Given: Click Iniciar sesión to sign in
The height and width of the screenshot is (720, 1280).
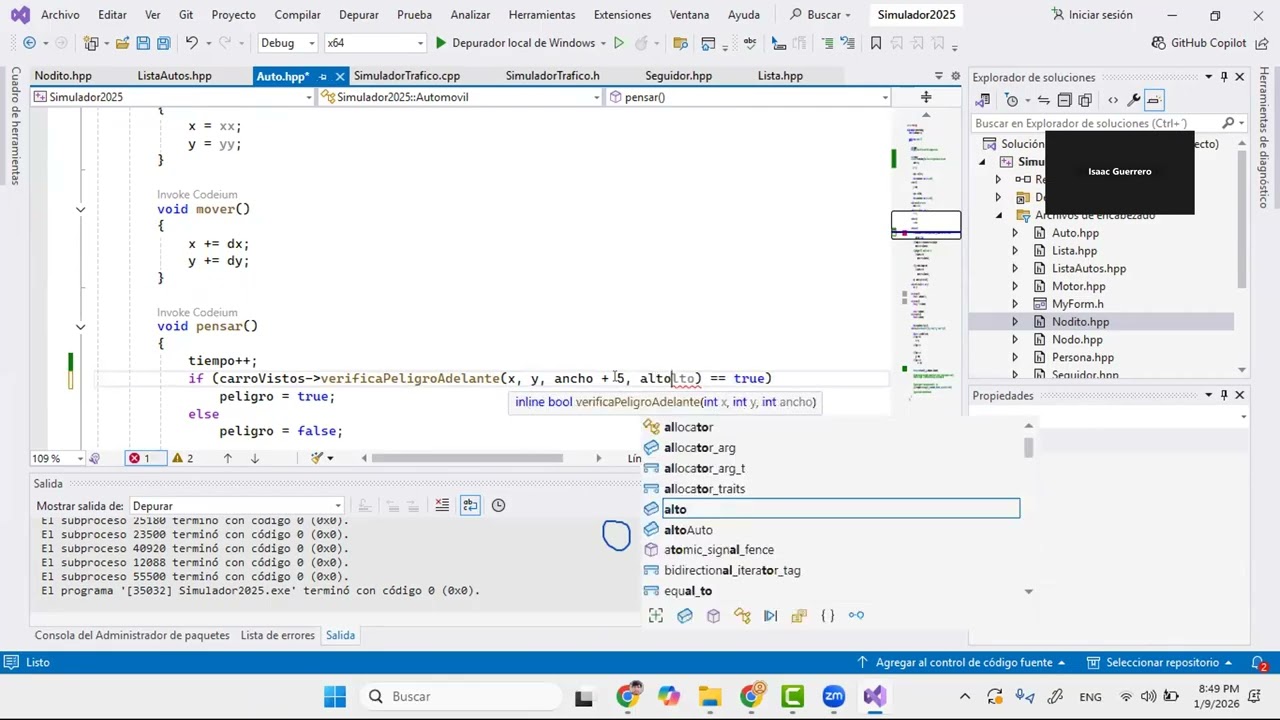Looking at the screenshot, I should coord(1091,15).
